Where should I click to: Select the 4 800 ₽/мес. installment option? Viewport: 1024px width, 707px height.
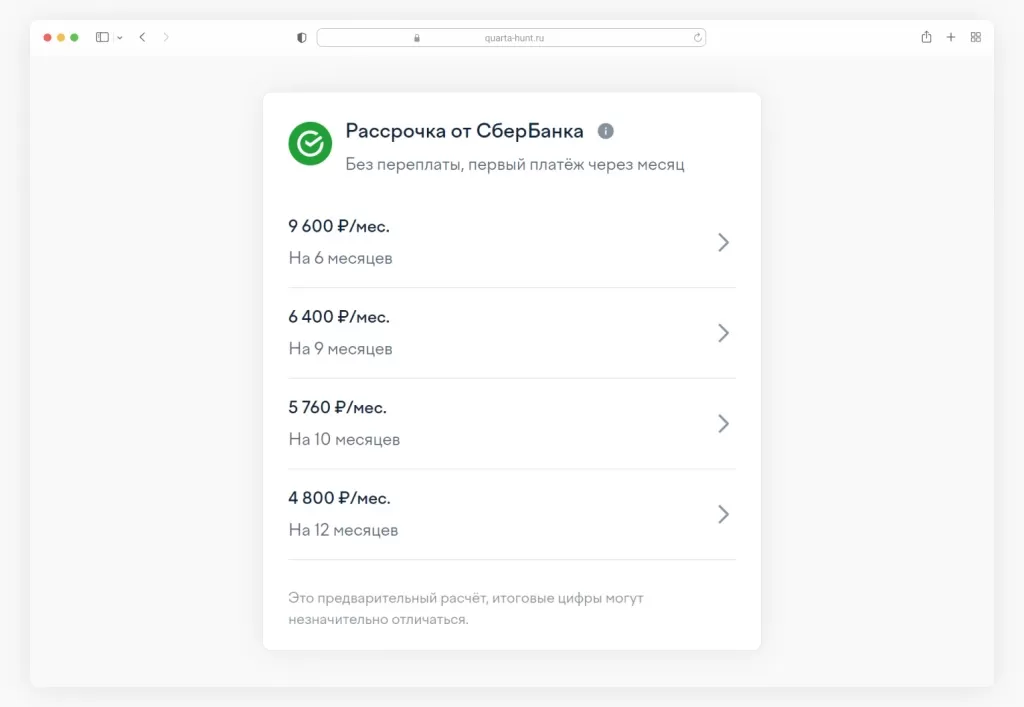(512, 514)
